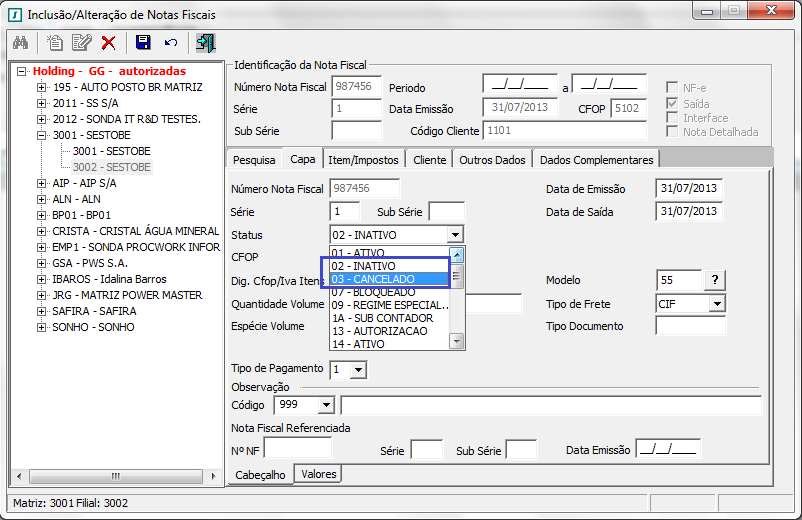Expand the 2011 - SS S/A tree node
This screenshot has height=520, width=802.
(41, 104)
